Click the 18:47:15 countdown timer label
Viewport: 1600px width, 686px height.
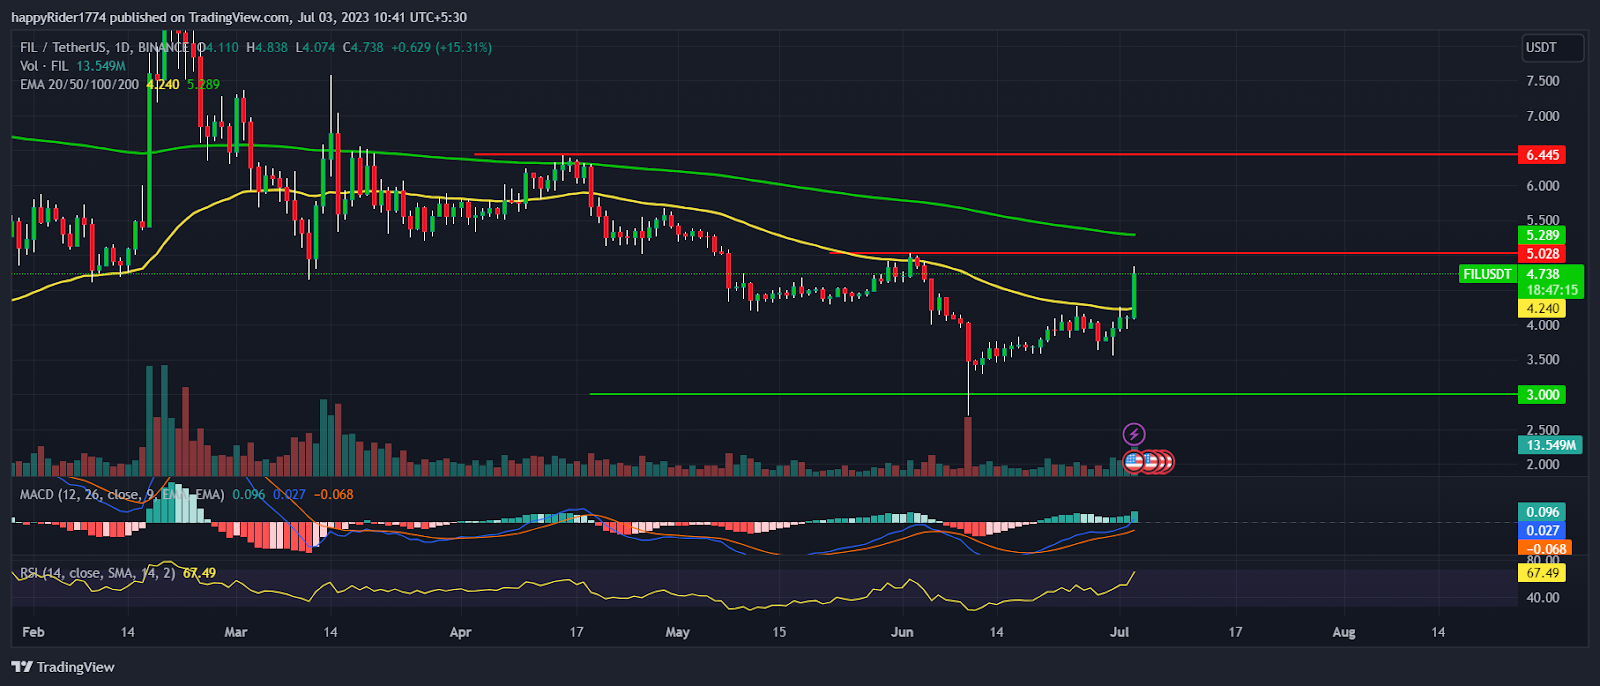(1552, 290)
